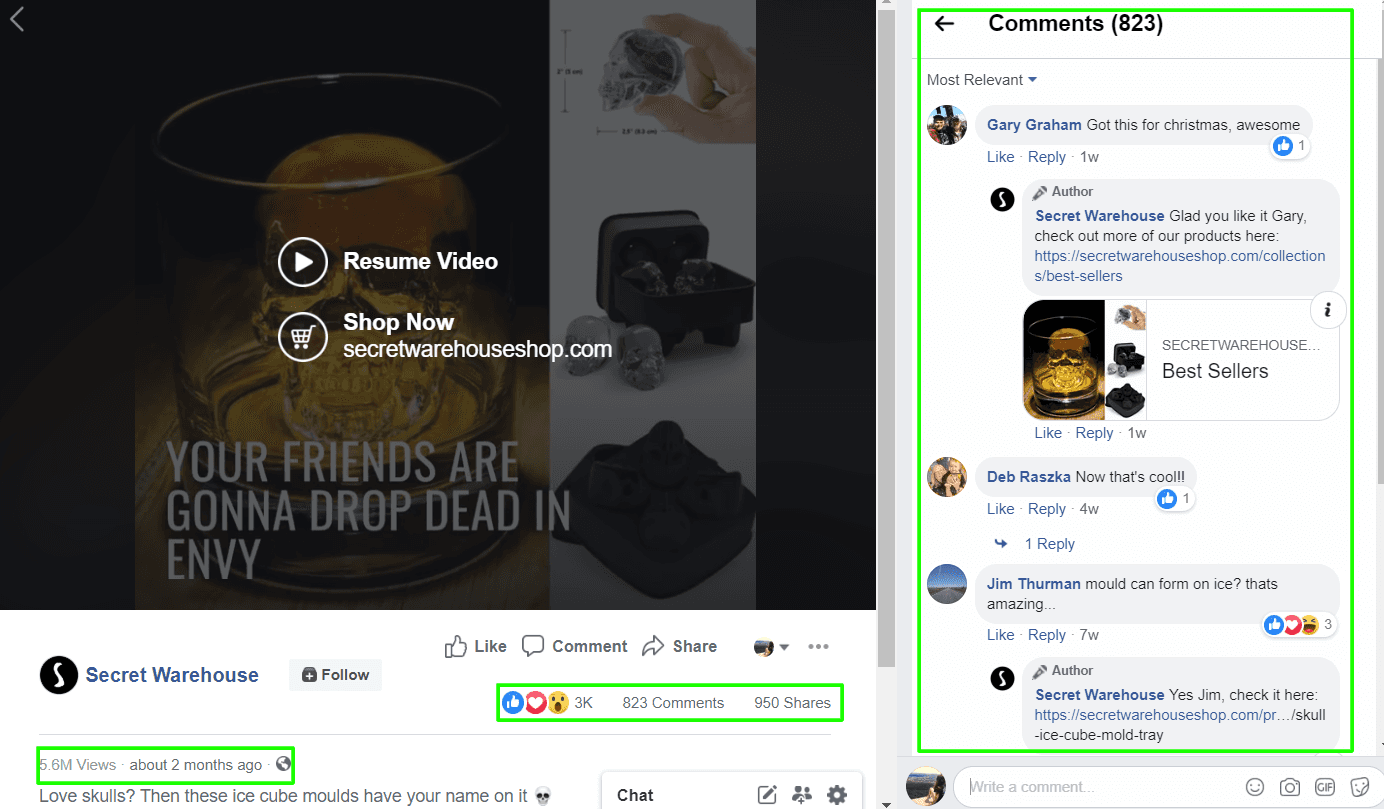
Task: Follow the Secret Warehouse page
Action: pos(335,675)
